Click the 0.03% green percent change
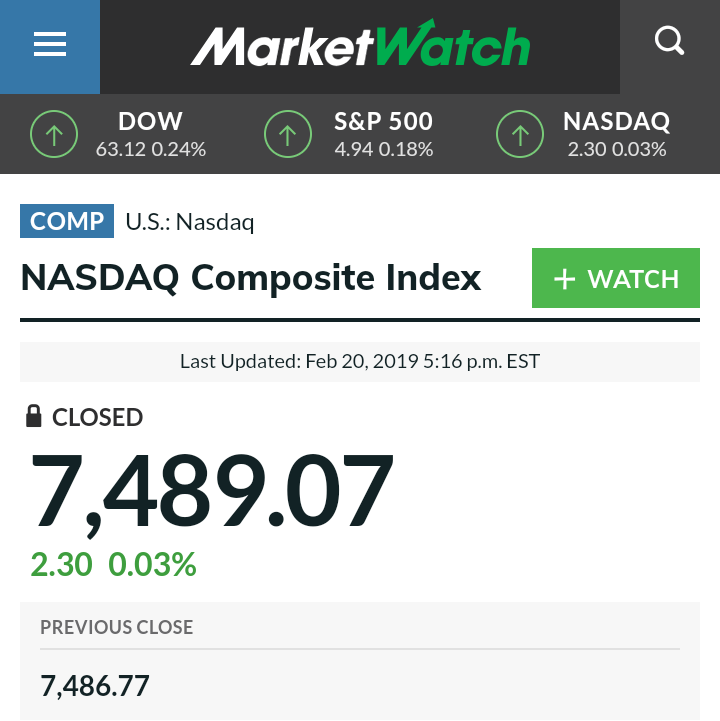Screen dimensions: 720x721 coord(152,564)
